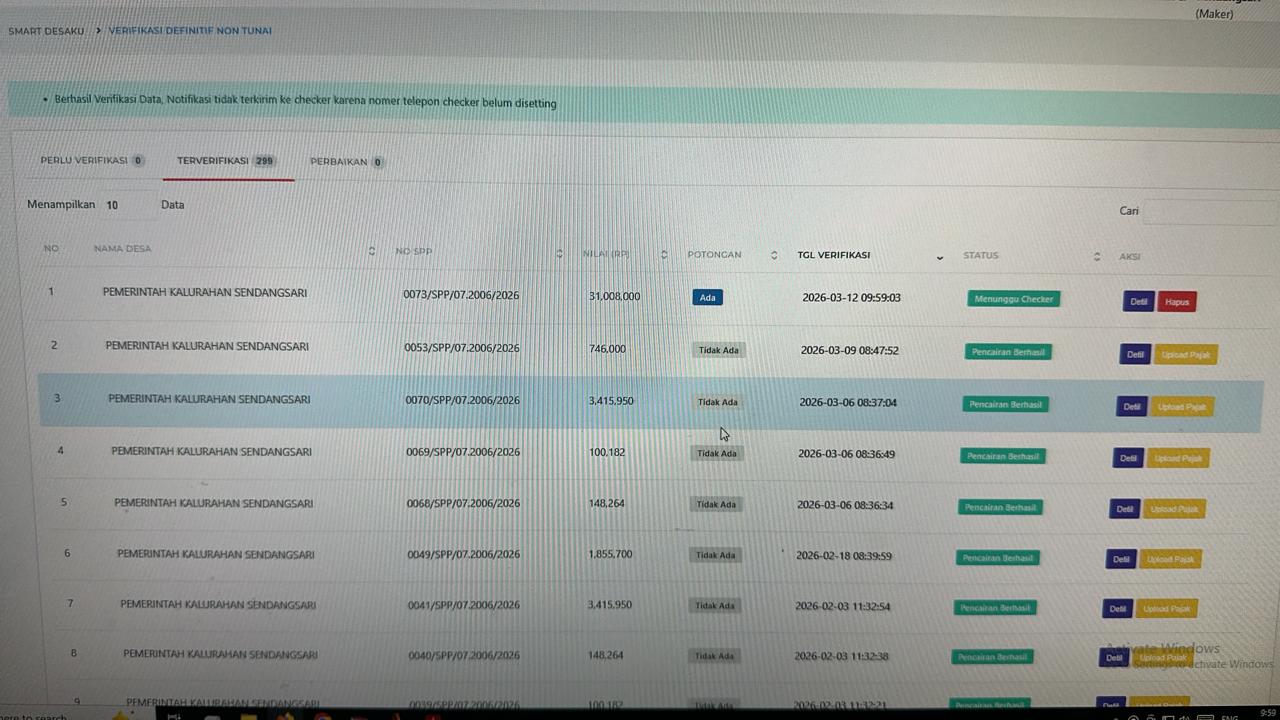Sort table by Status column arrows
The height and width of the screenshot is (720, 1280).
(1097, 257)
